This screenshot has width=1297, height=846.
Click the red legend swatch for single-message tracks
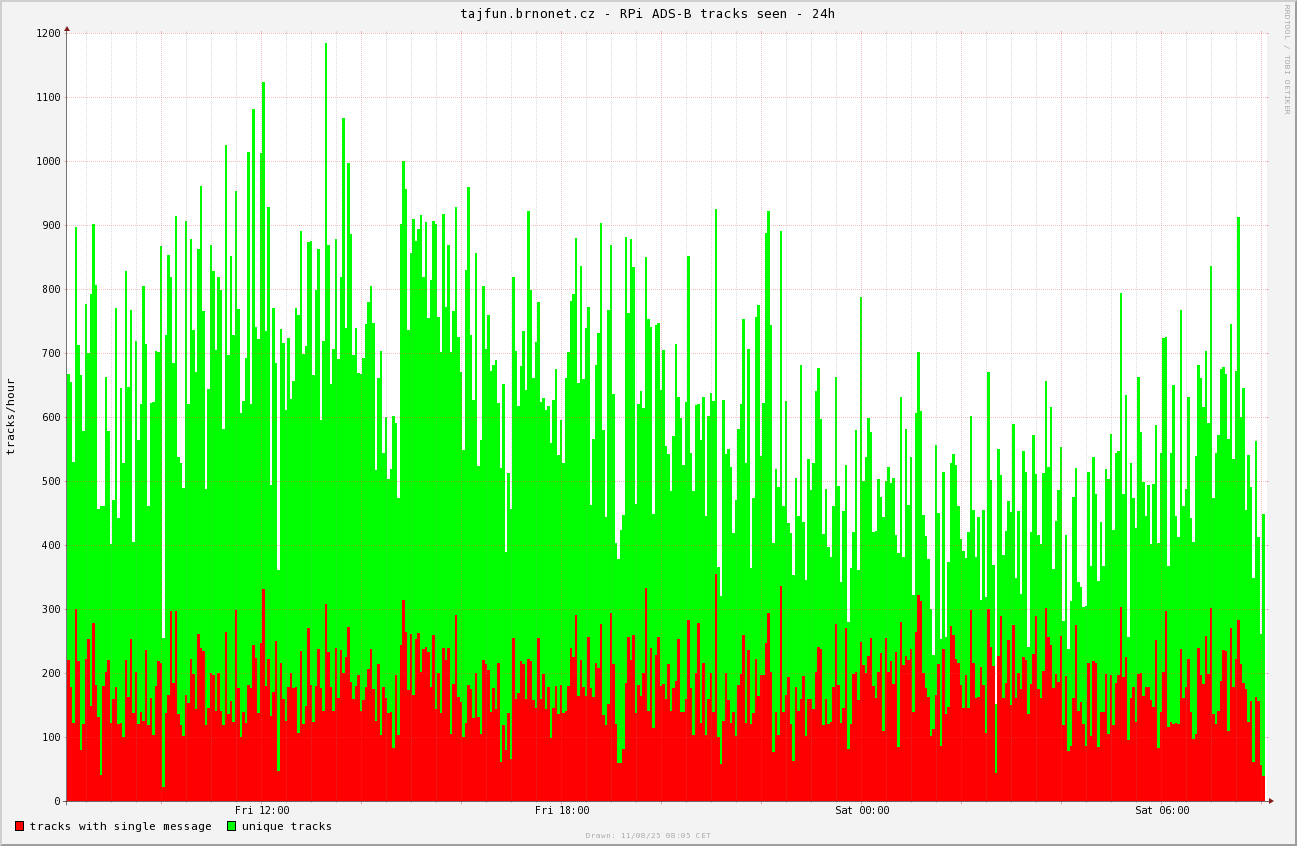tap(19, 826)
